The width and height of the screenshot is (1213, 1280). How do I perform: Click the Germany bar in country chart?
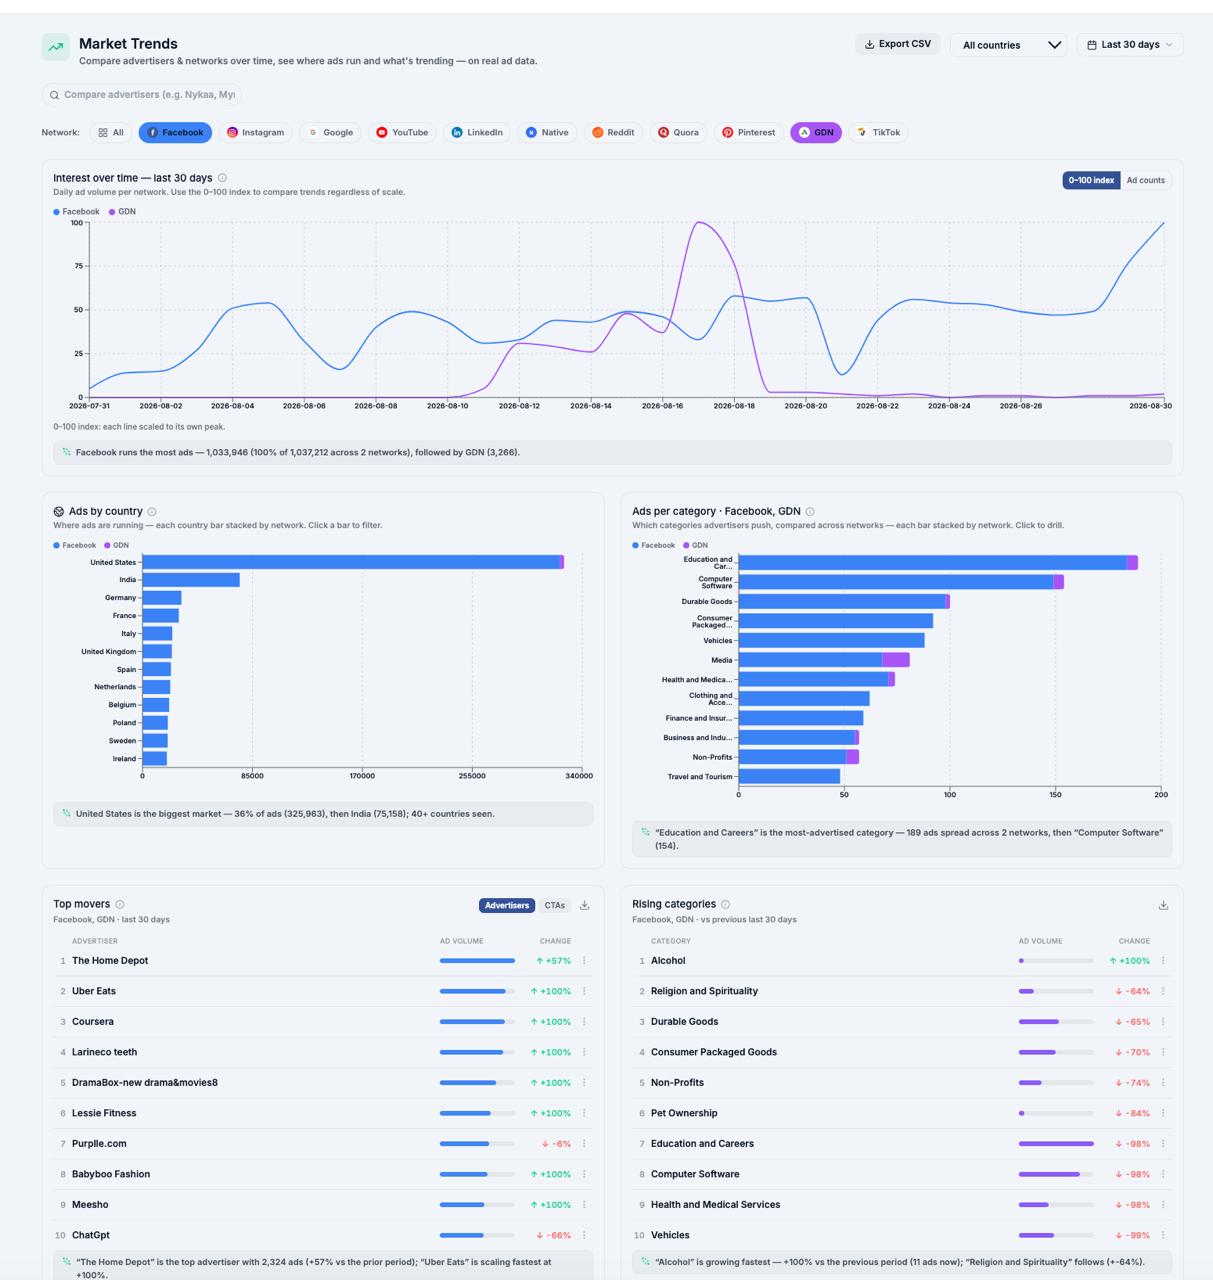click(162, 598)
